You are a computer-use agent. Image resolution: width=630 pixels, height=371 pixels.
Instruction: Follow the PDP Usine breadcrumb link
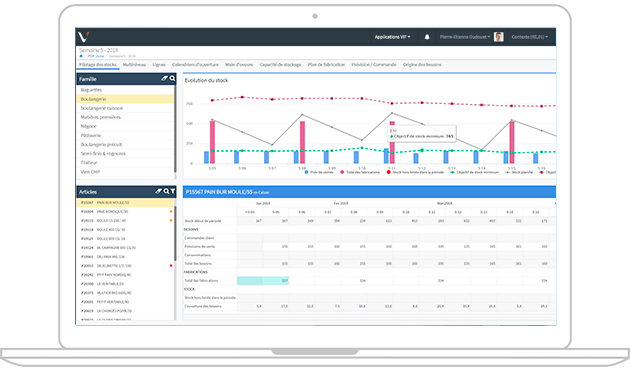(96, 56)
